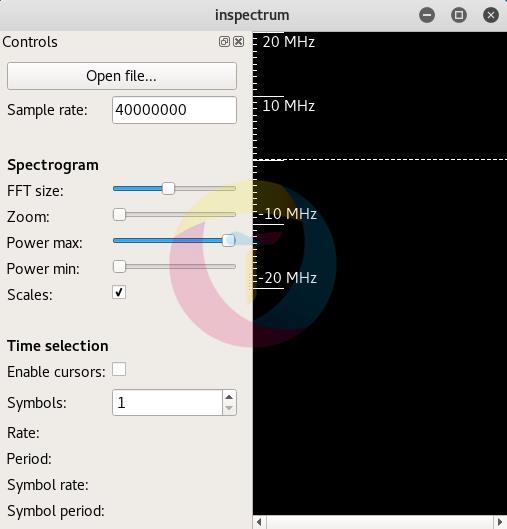Viewport: 507px width, 529px height.
Task: Decrease Symbols count with down arrow
Action: [229, 408]
